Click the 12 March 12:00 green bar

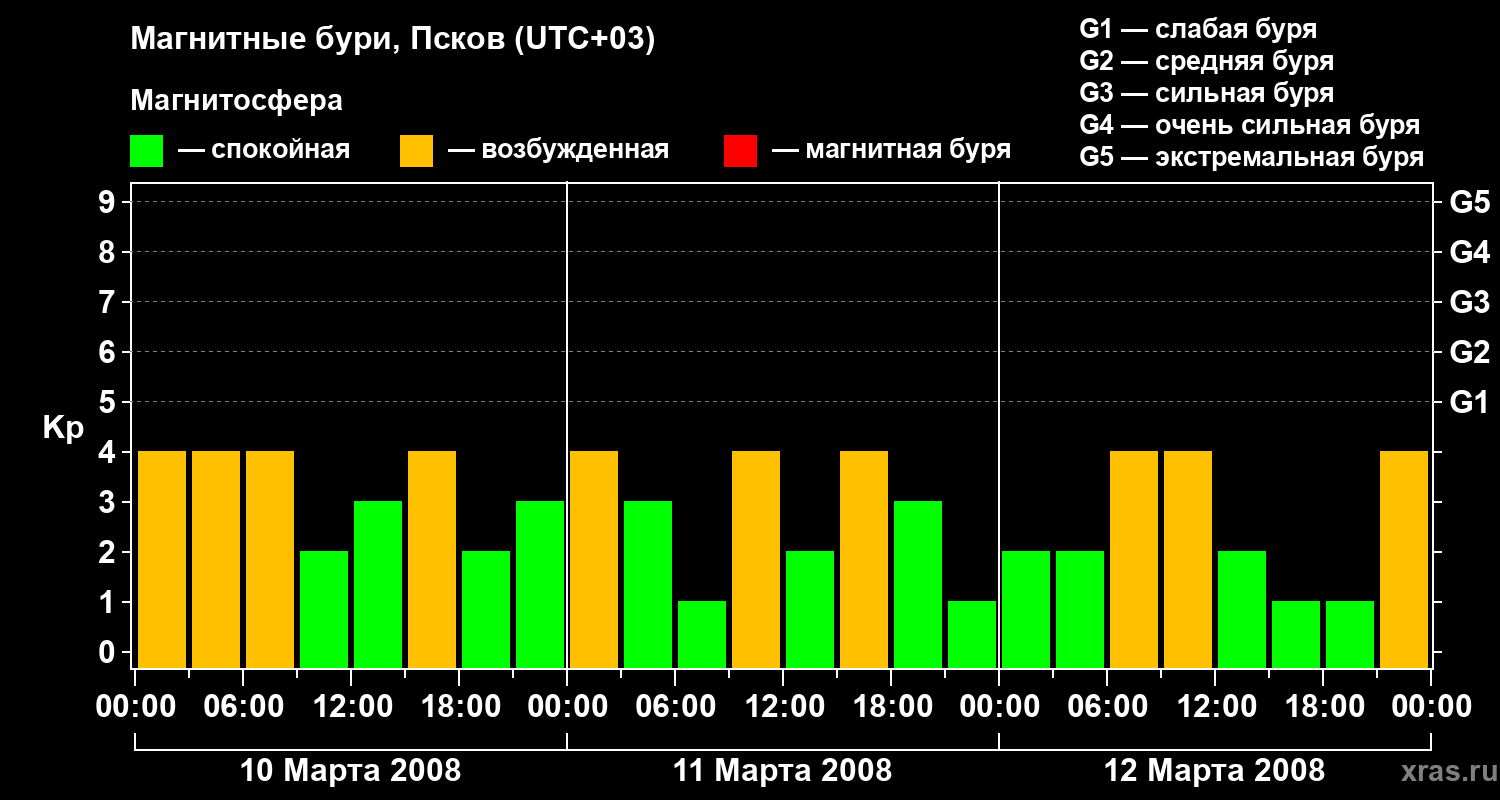pos(1242,609)
